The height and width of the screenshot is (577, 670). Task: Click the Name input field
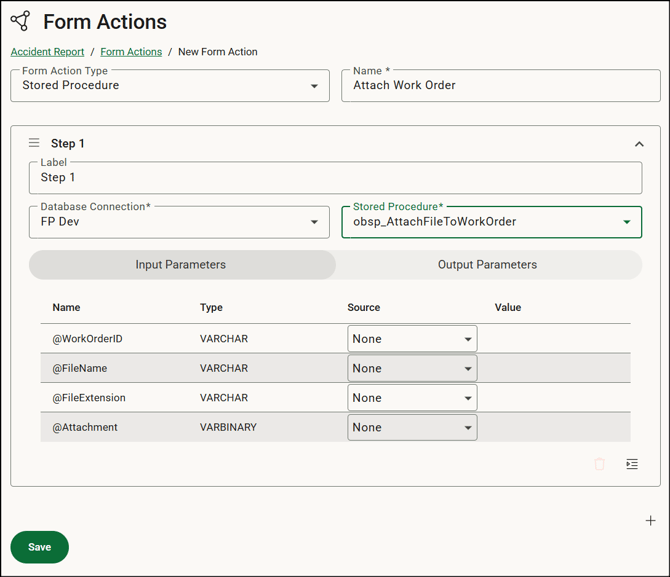(500, 86)
